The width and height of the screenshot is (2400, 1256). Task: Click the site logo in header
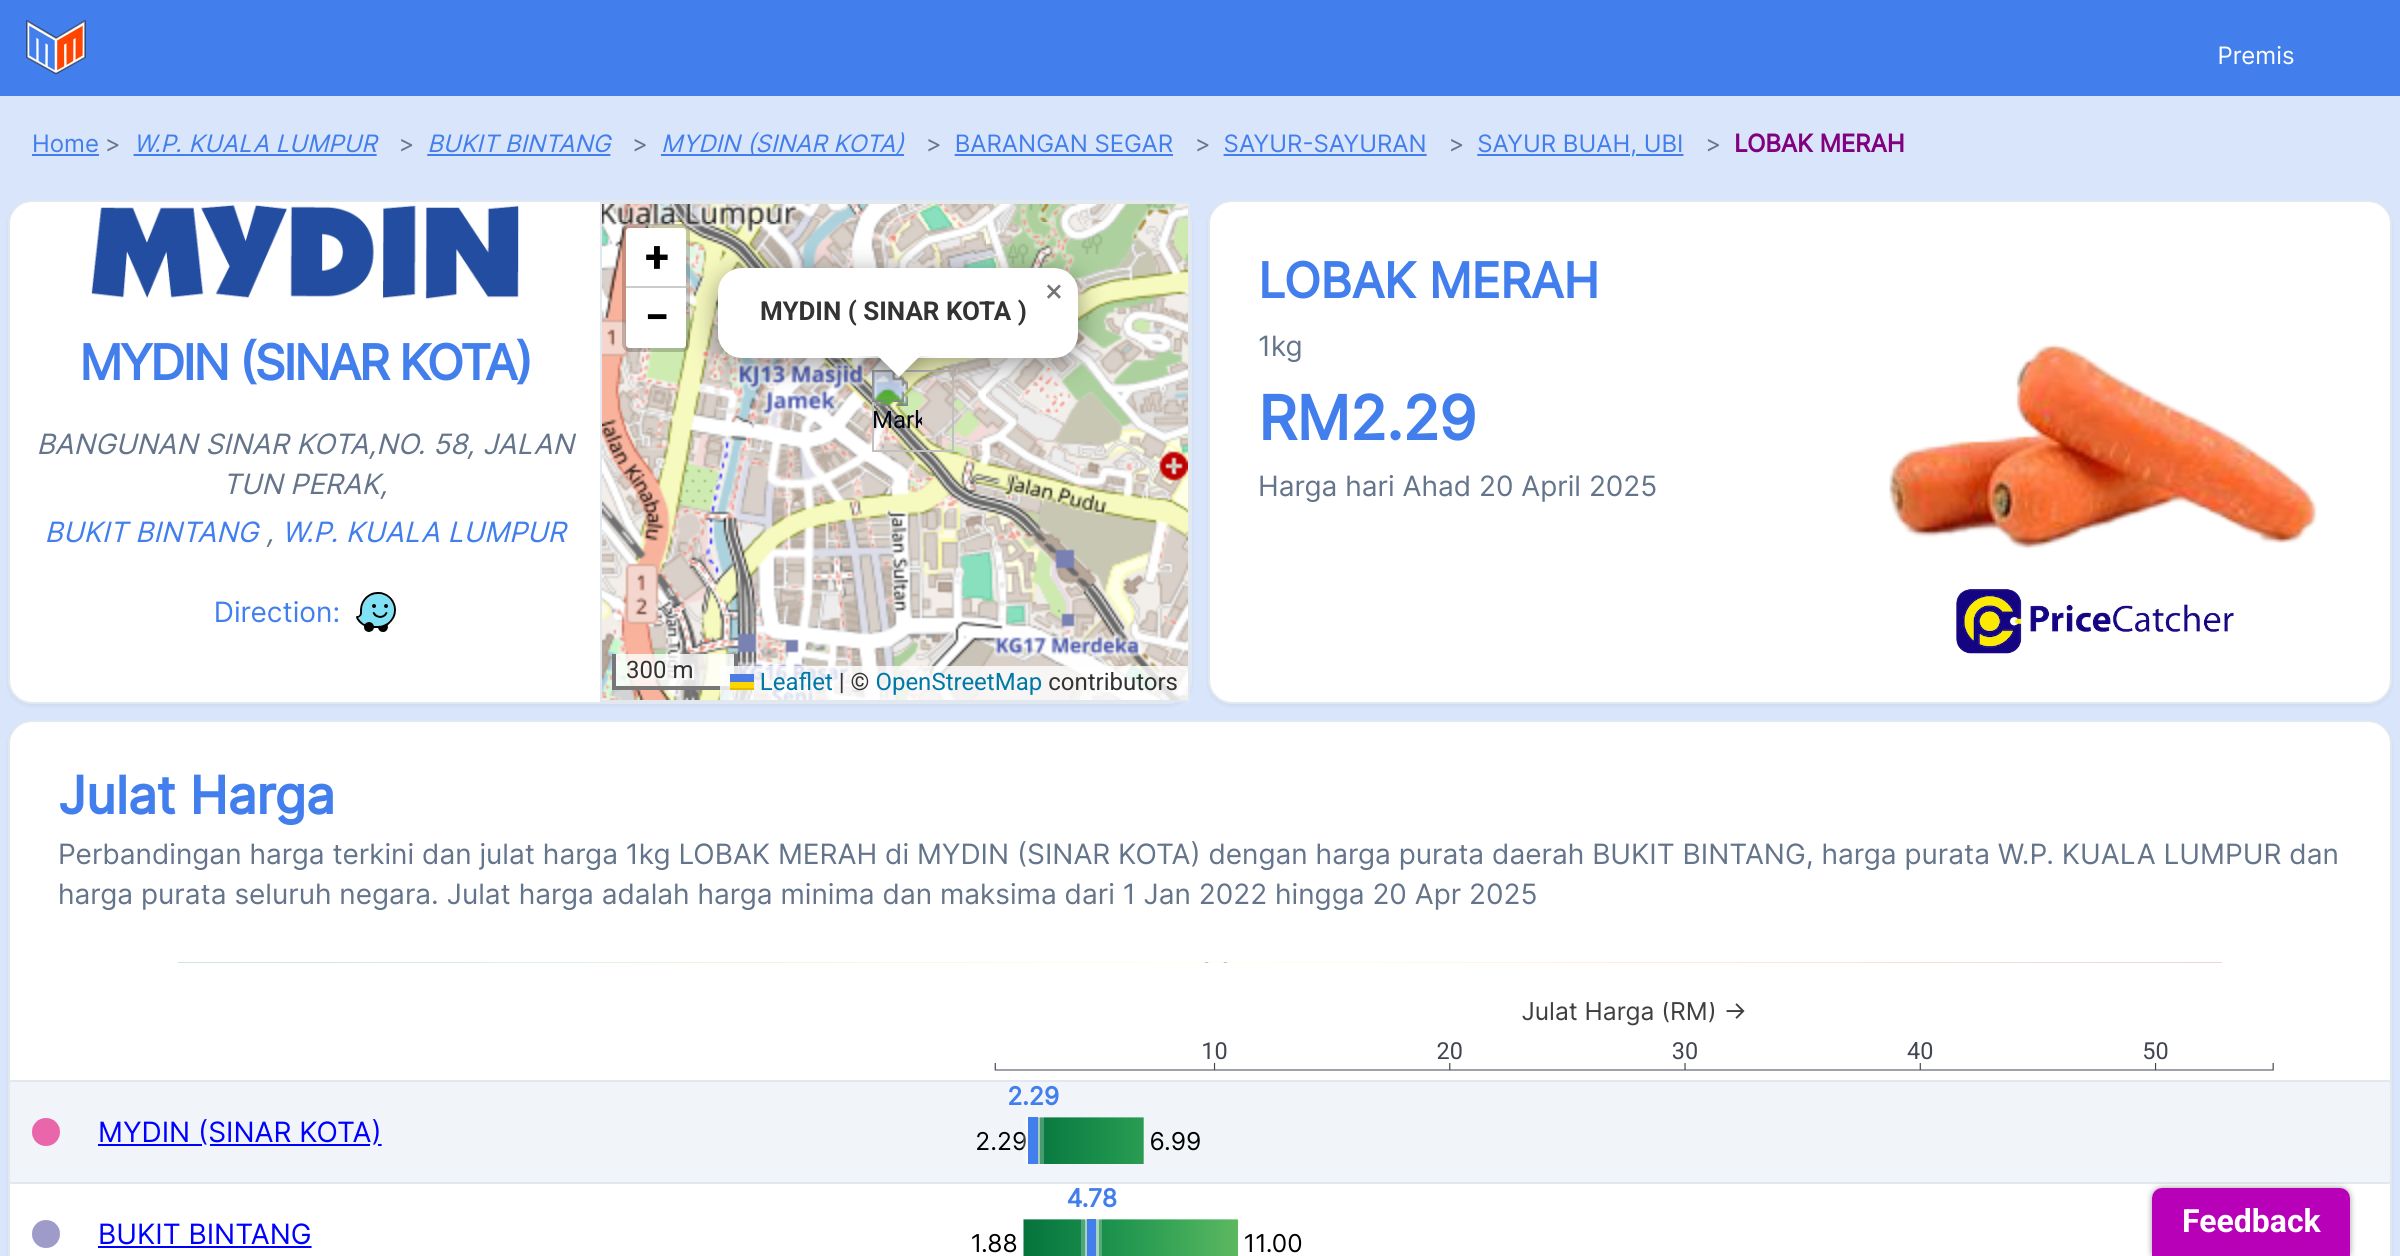pos(56,47)
